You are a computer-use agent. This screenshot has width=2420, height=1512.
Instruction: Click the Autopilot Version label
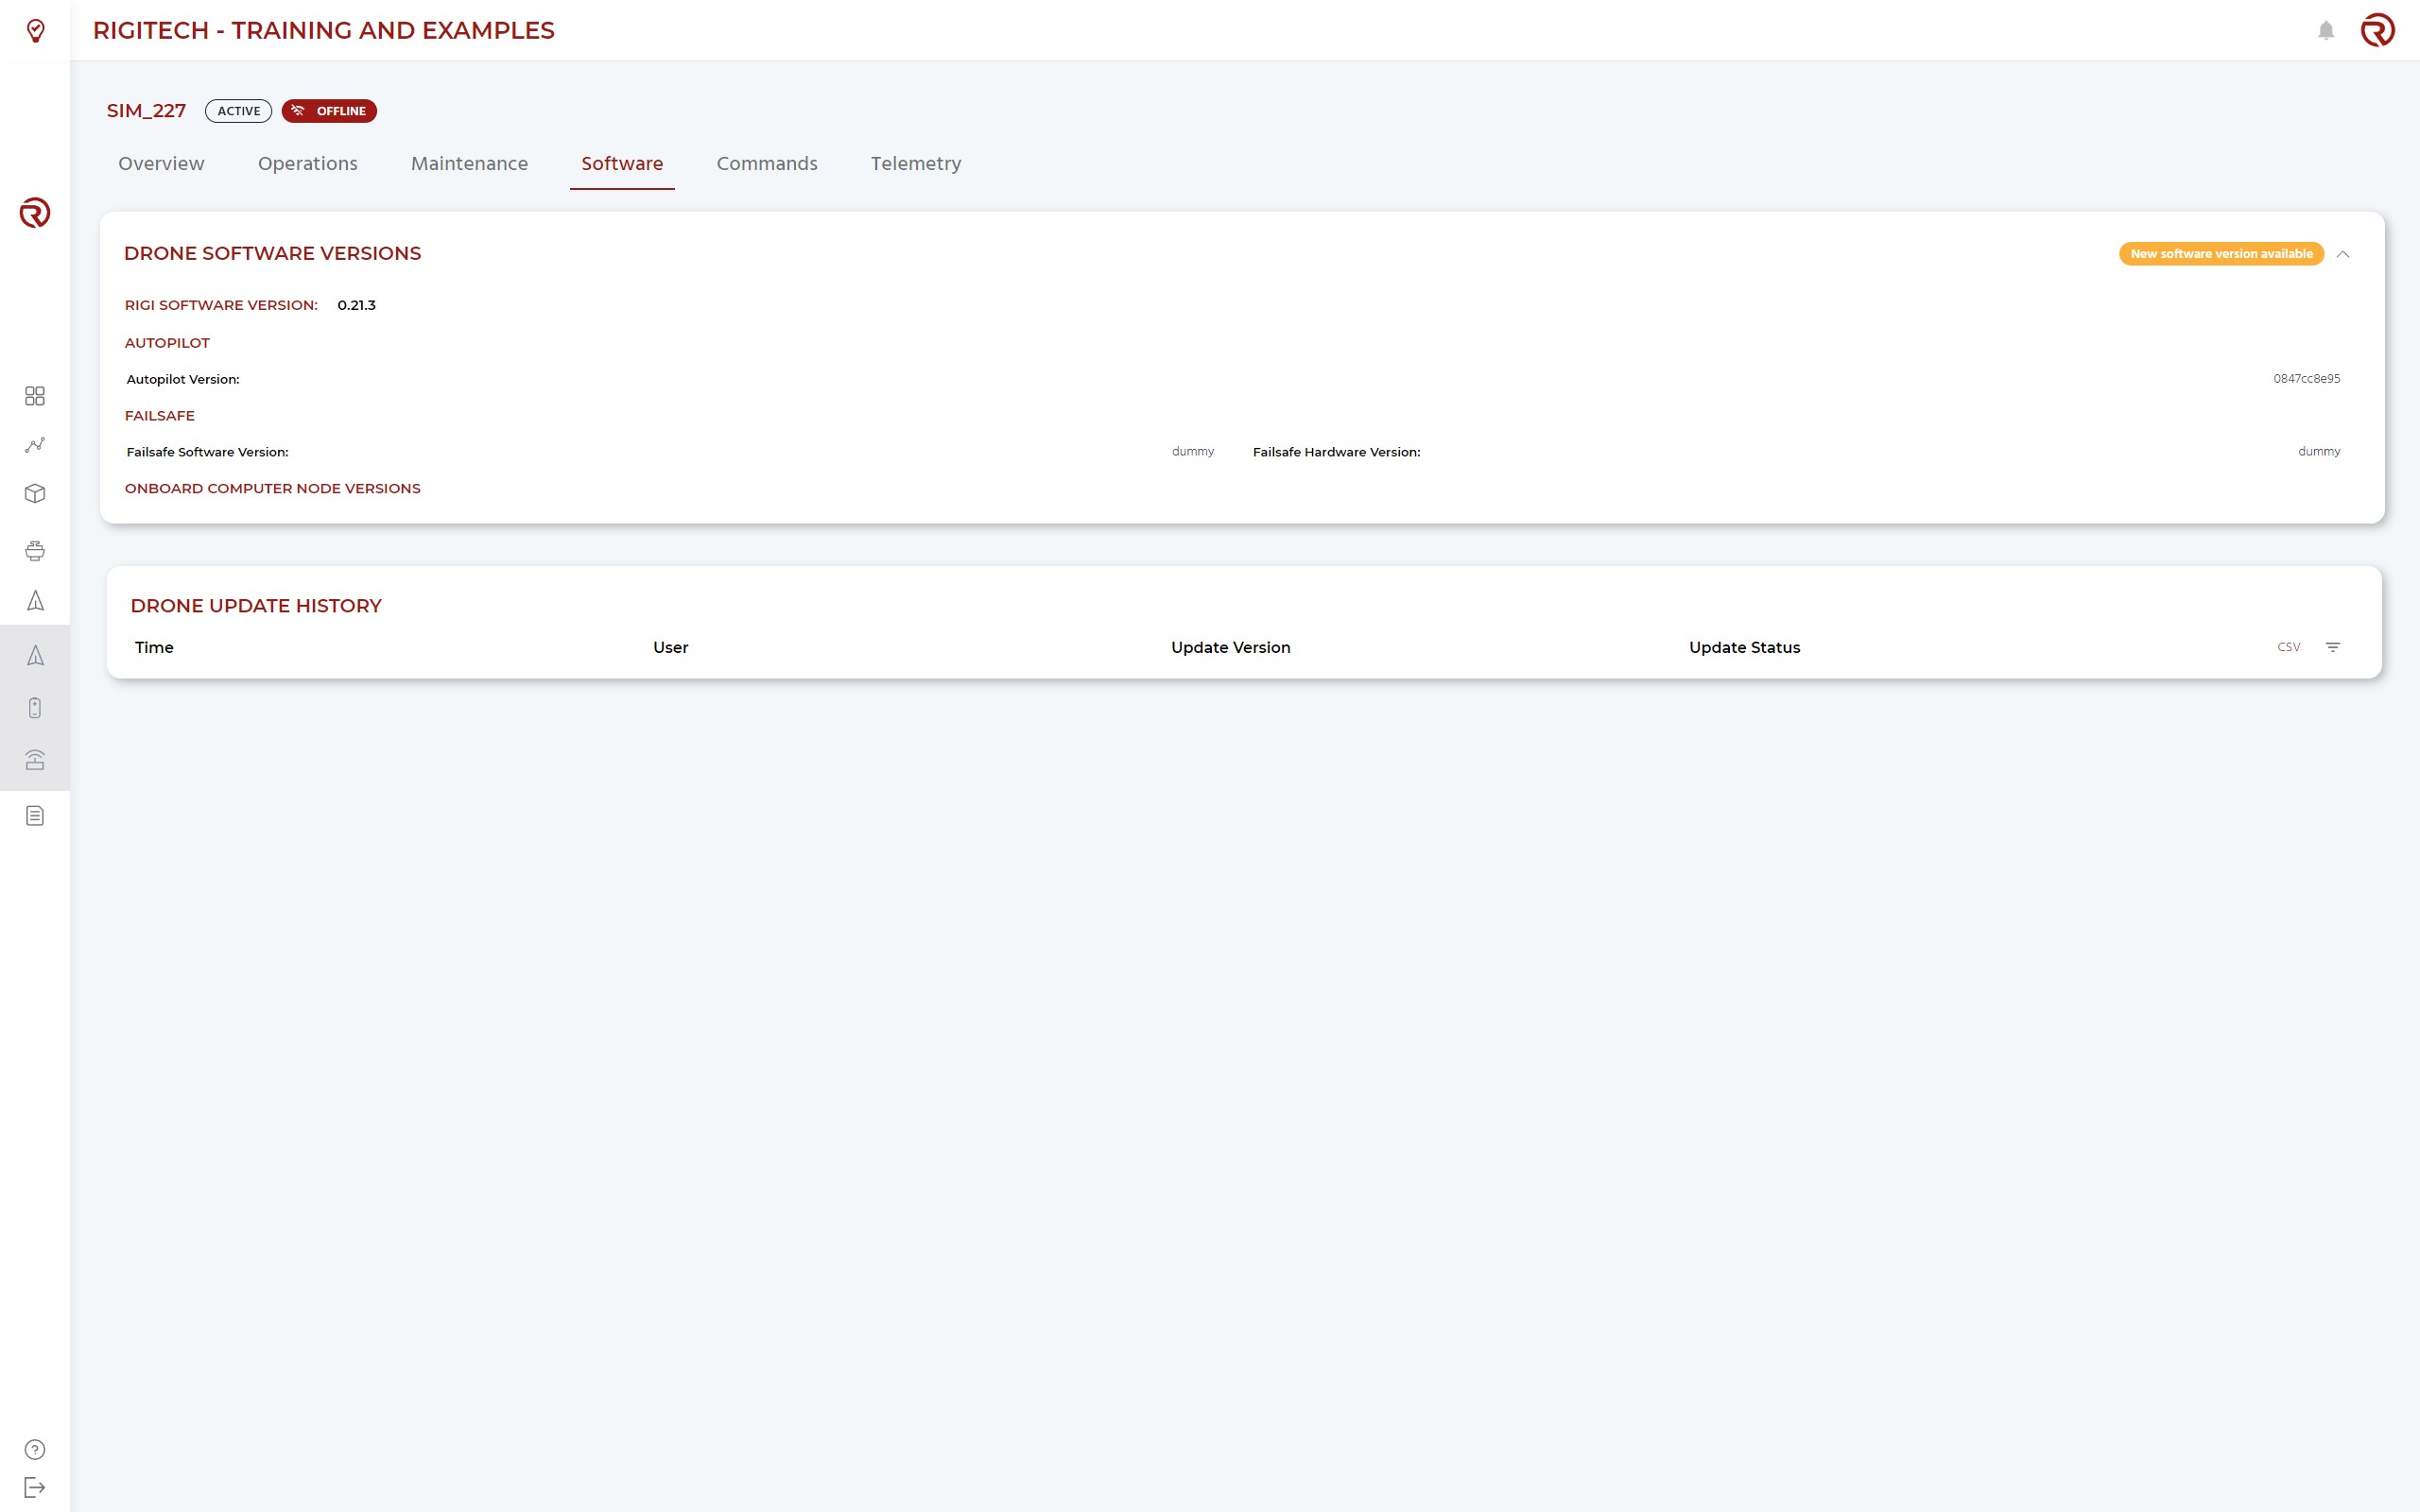tap(183, 379)
